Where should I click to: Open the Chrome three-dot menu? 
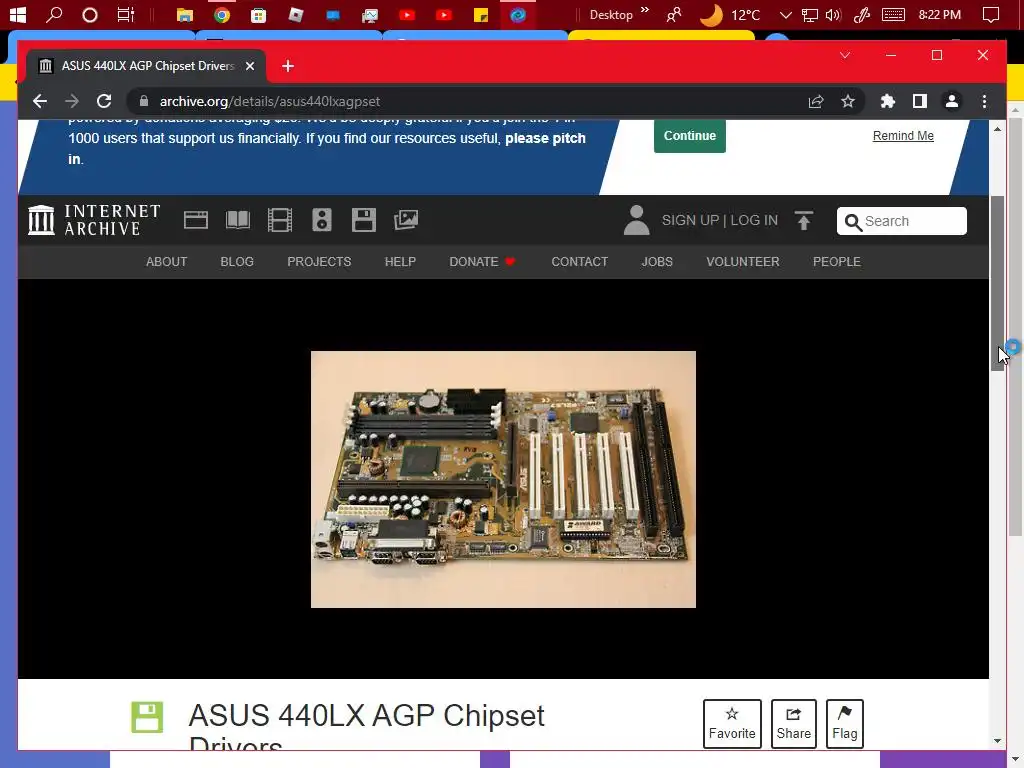click(984, 101)
